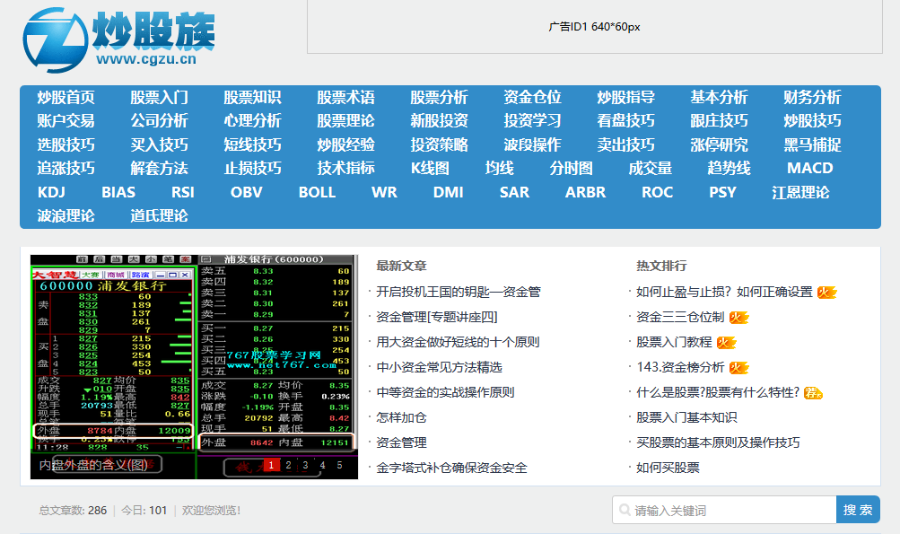The width and height of the screenshot is (900, 534).
Task: Switch carousel to slide 4
Action: coord(323,465)
